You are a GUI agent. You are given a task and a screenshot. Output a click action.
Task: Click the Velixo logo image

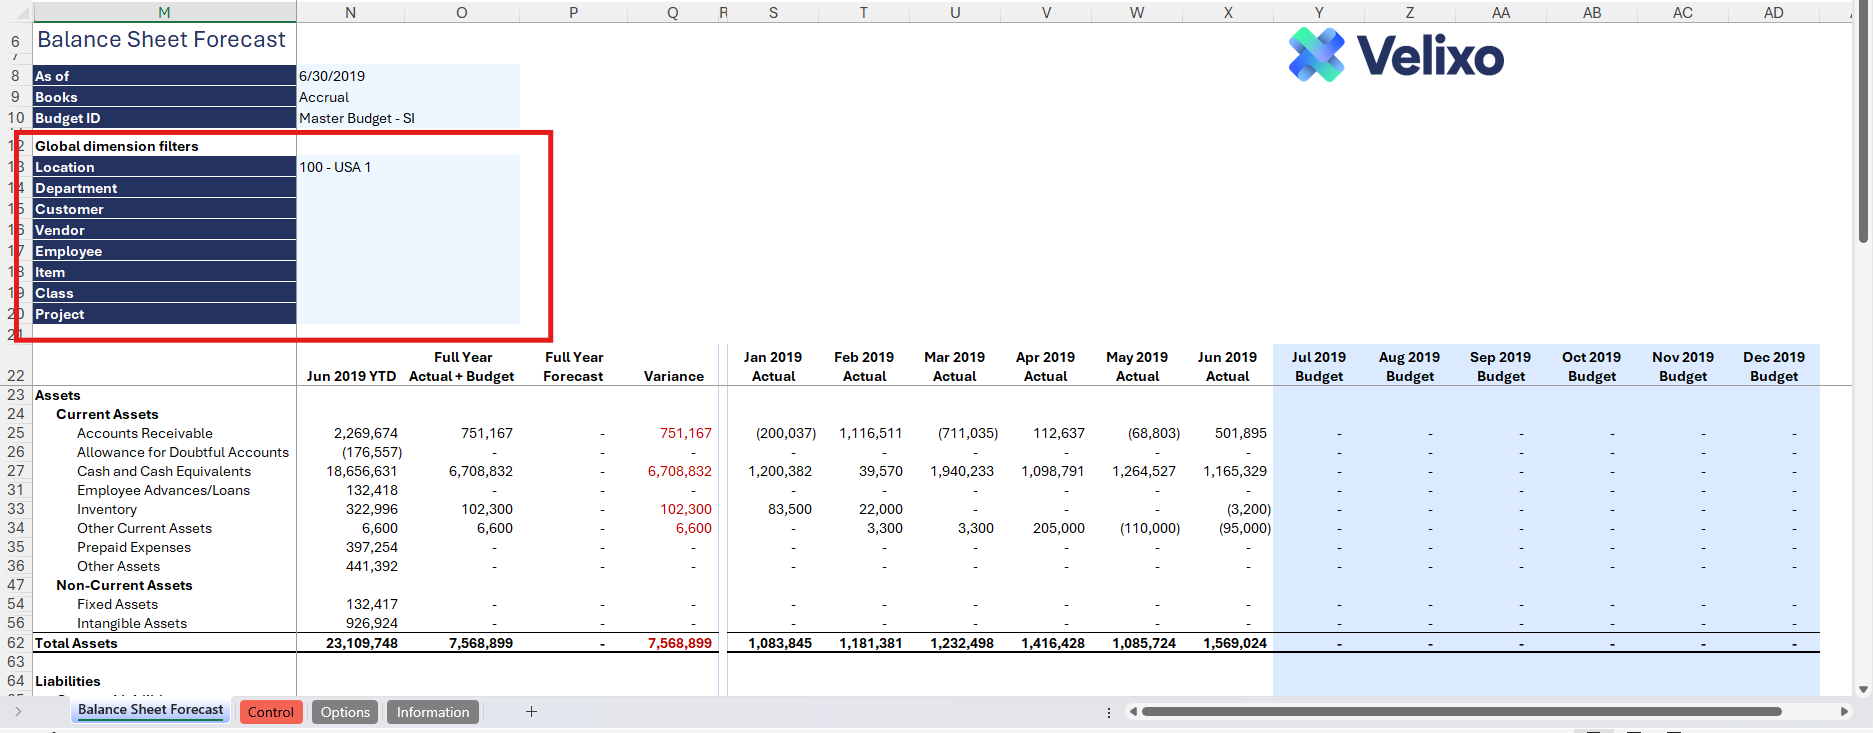click(1396, 55)
